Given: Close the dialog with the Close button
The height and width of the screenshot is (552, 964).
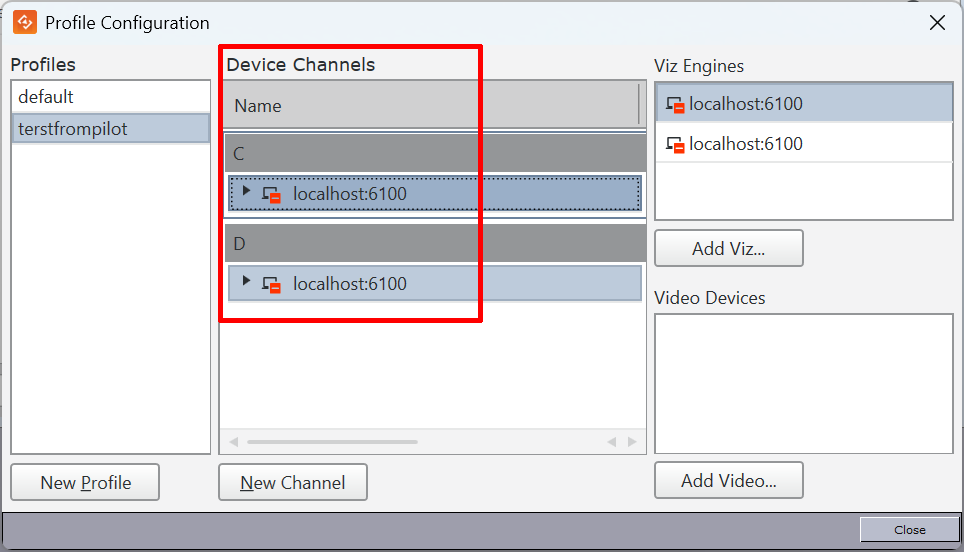Looking at the screenshot, I should (909, 530).
